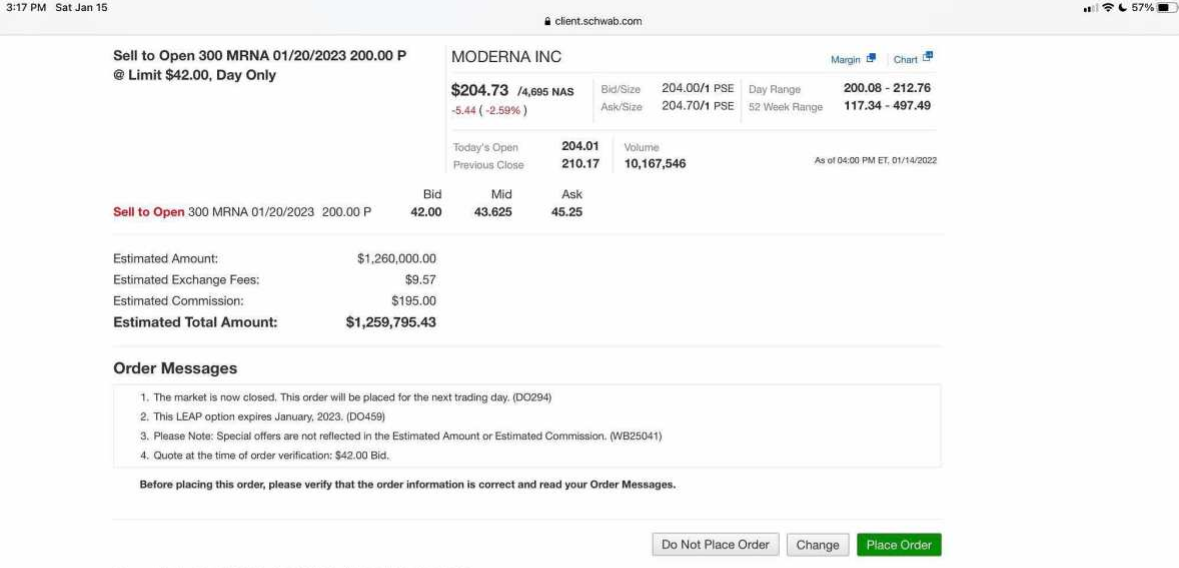Tap the Wi-Fi status icon
The width and height of the screenshot is (1179, 568).
pos(1108,8)
